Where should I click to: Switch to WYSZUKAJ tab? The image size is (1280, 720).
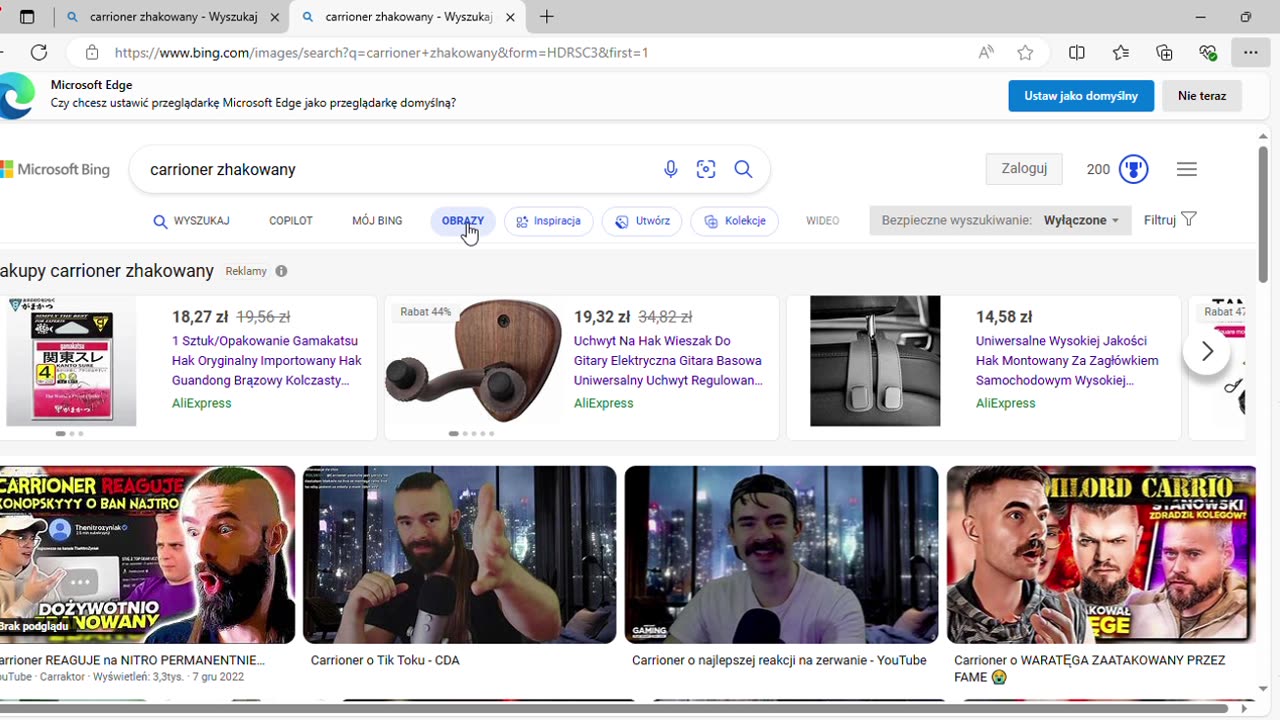191,221
